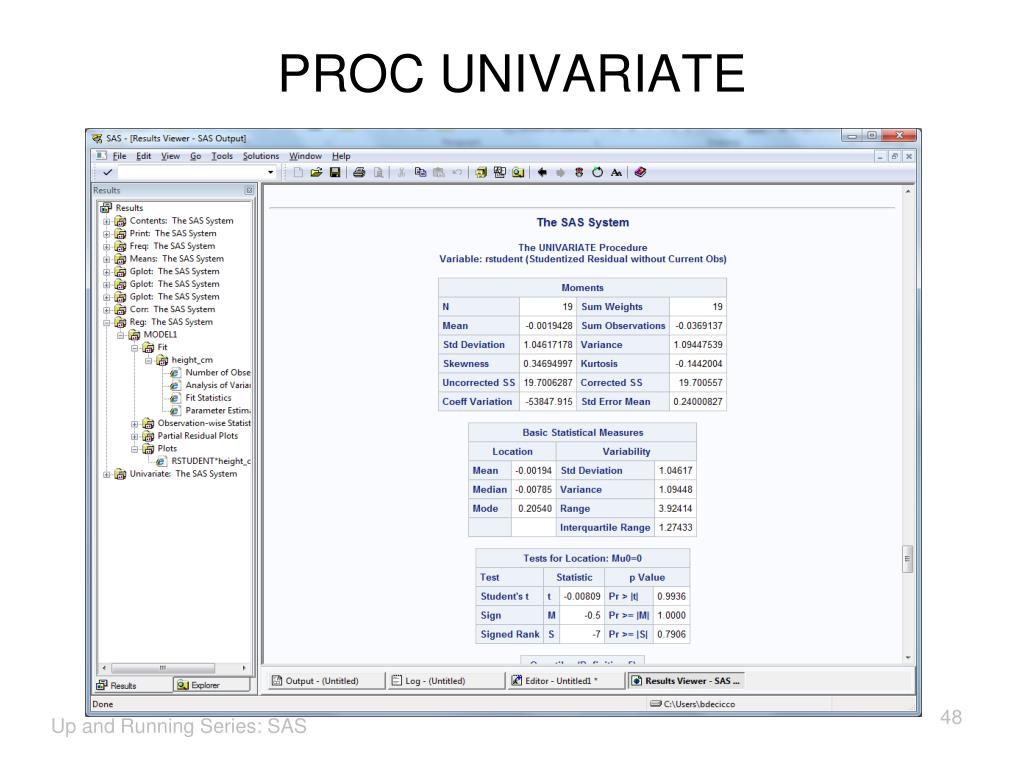
Task: Click the Save floppy disk icon
Action: [335, 172]
